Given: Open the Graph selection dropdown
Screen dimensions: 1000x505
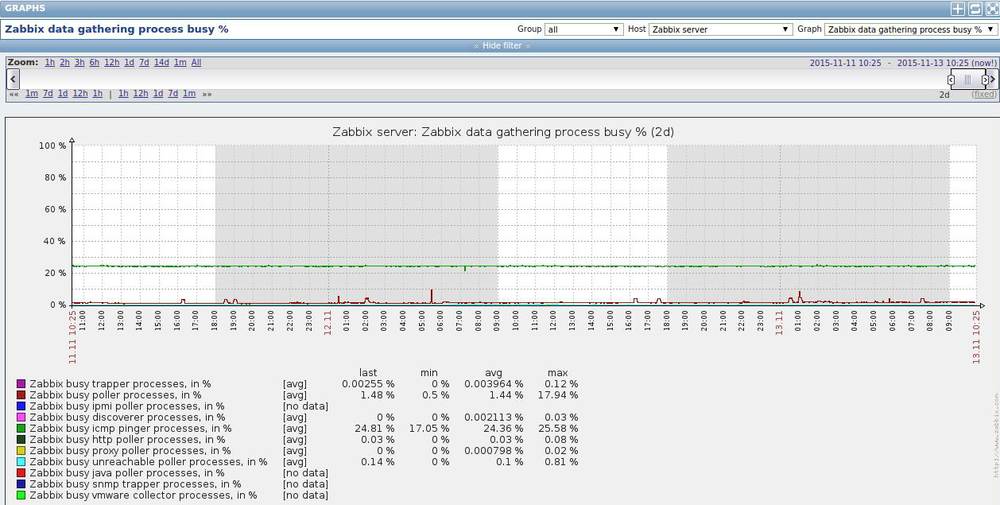Looking at the screenshot, I should click(x=910, y=29).
